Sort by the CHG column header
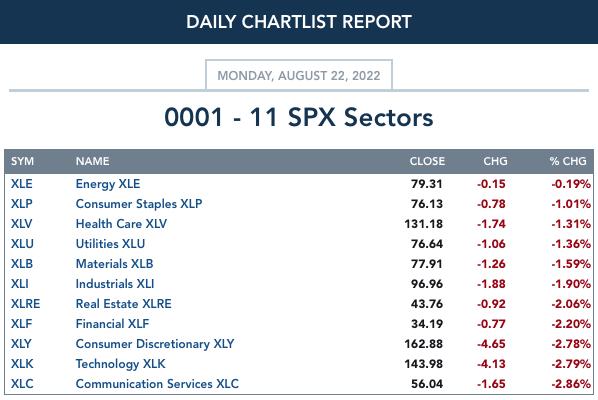The height and width of the screenshot is (400, 598). [x=495, y=161]
